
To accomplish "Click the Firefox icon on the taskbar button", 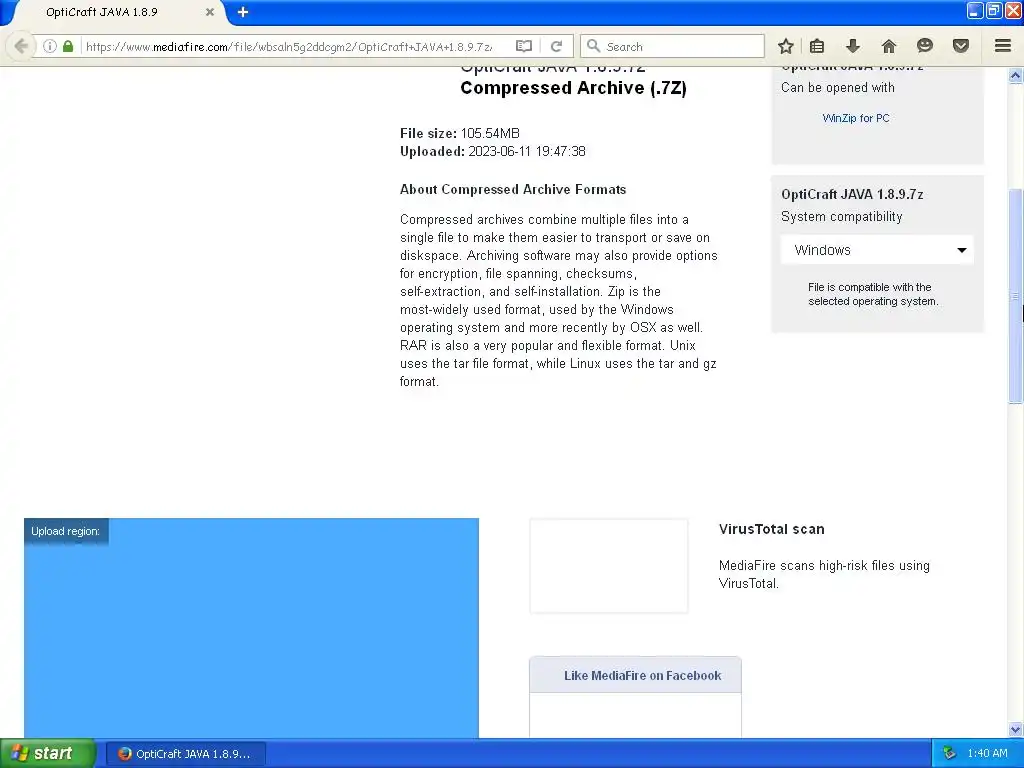I will tap(124, 754).
